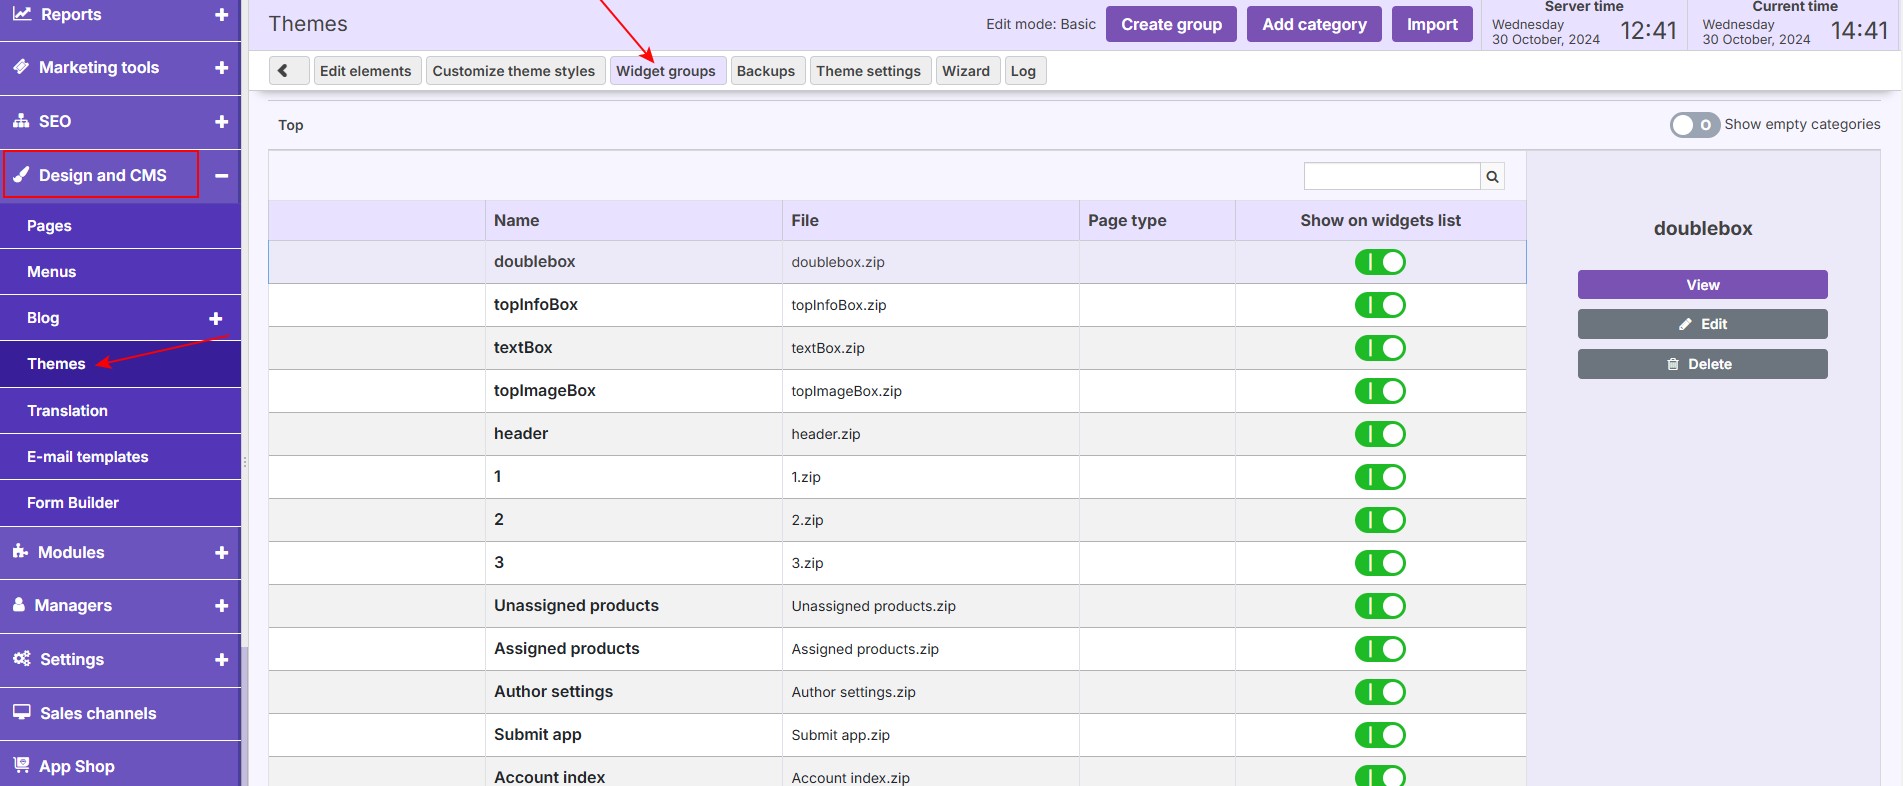Click the Page type column header
This screenshot has height=786, width=1903.
[1157, 220]
